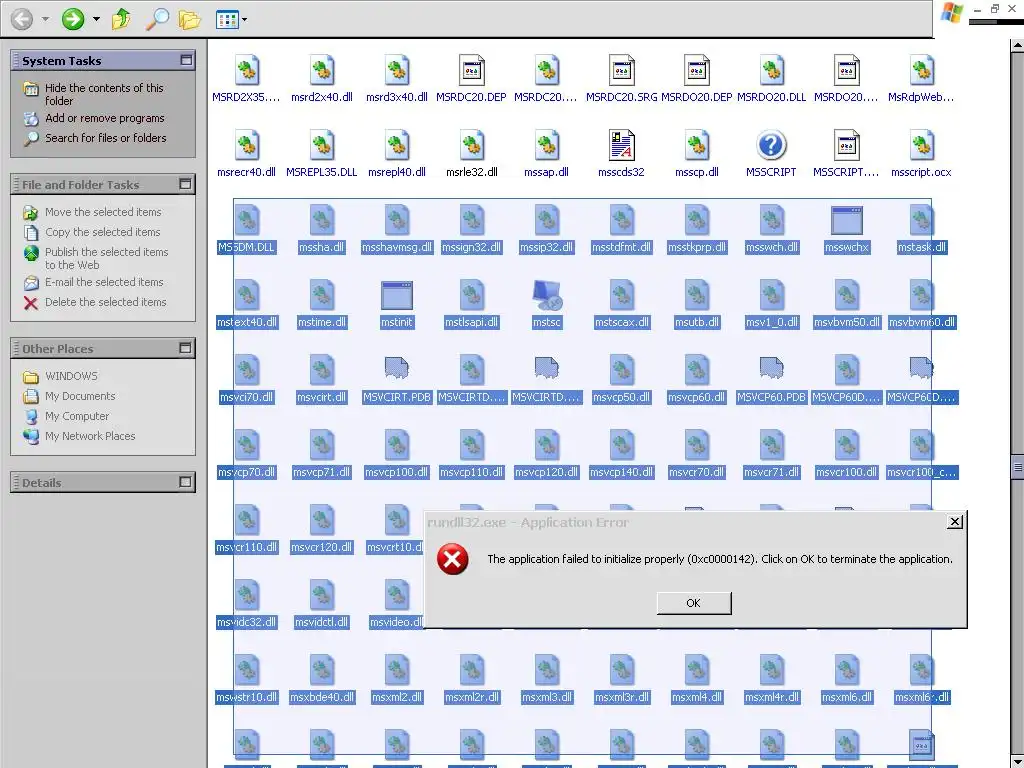This screenshot has width=1024, height=768.
Task: Open My Computer in Other Places
Action: tap(76, 416)
